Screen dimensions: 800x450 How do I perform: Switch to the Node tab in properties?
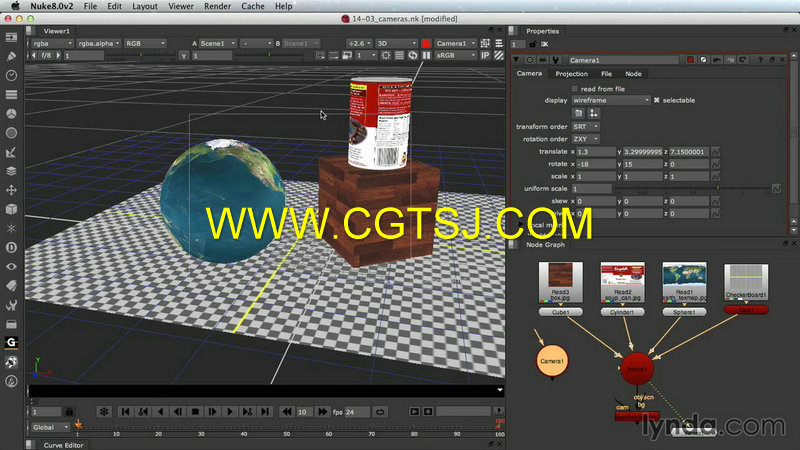pyautogui.click(x=633, y=74)
